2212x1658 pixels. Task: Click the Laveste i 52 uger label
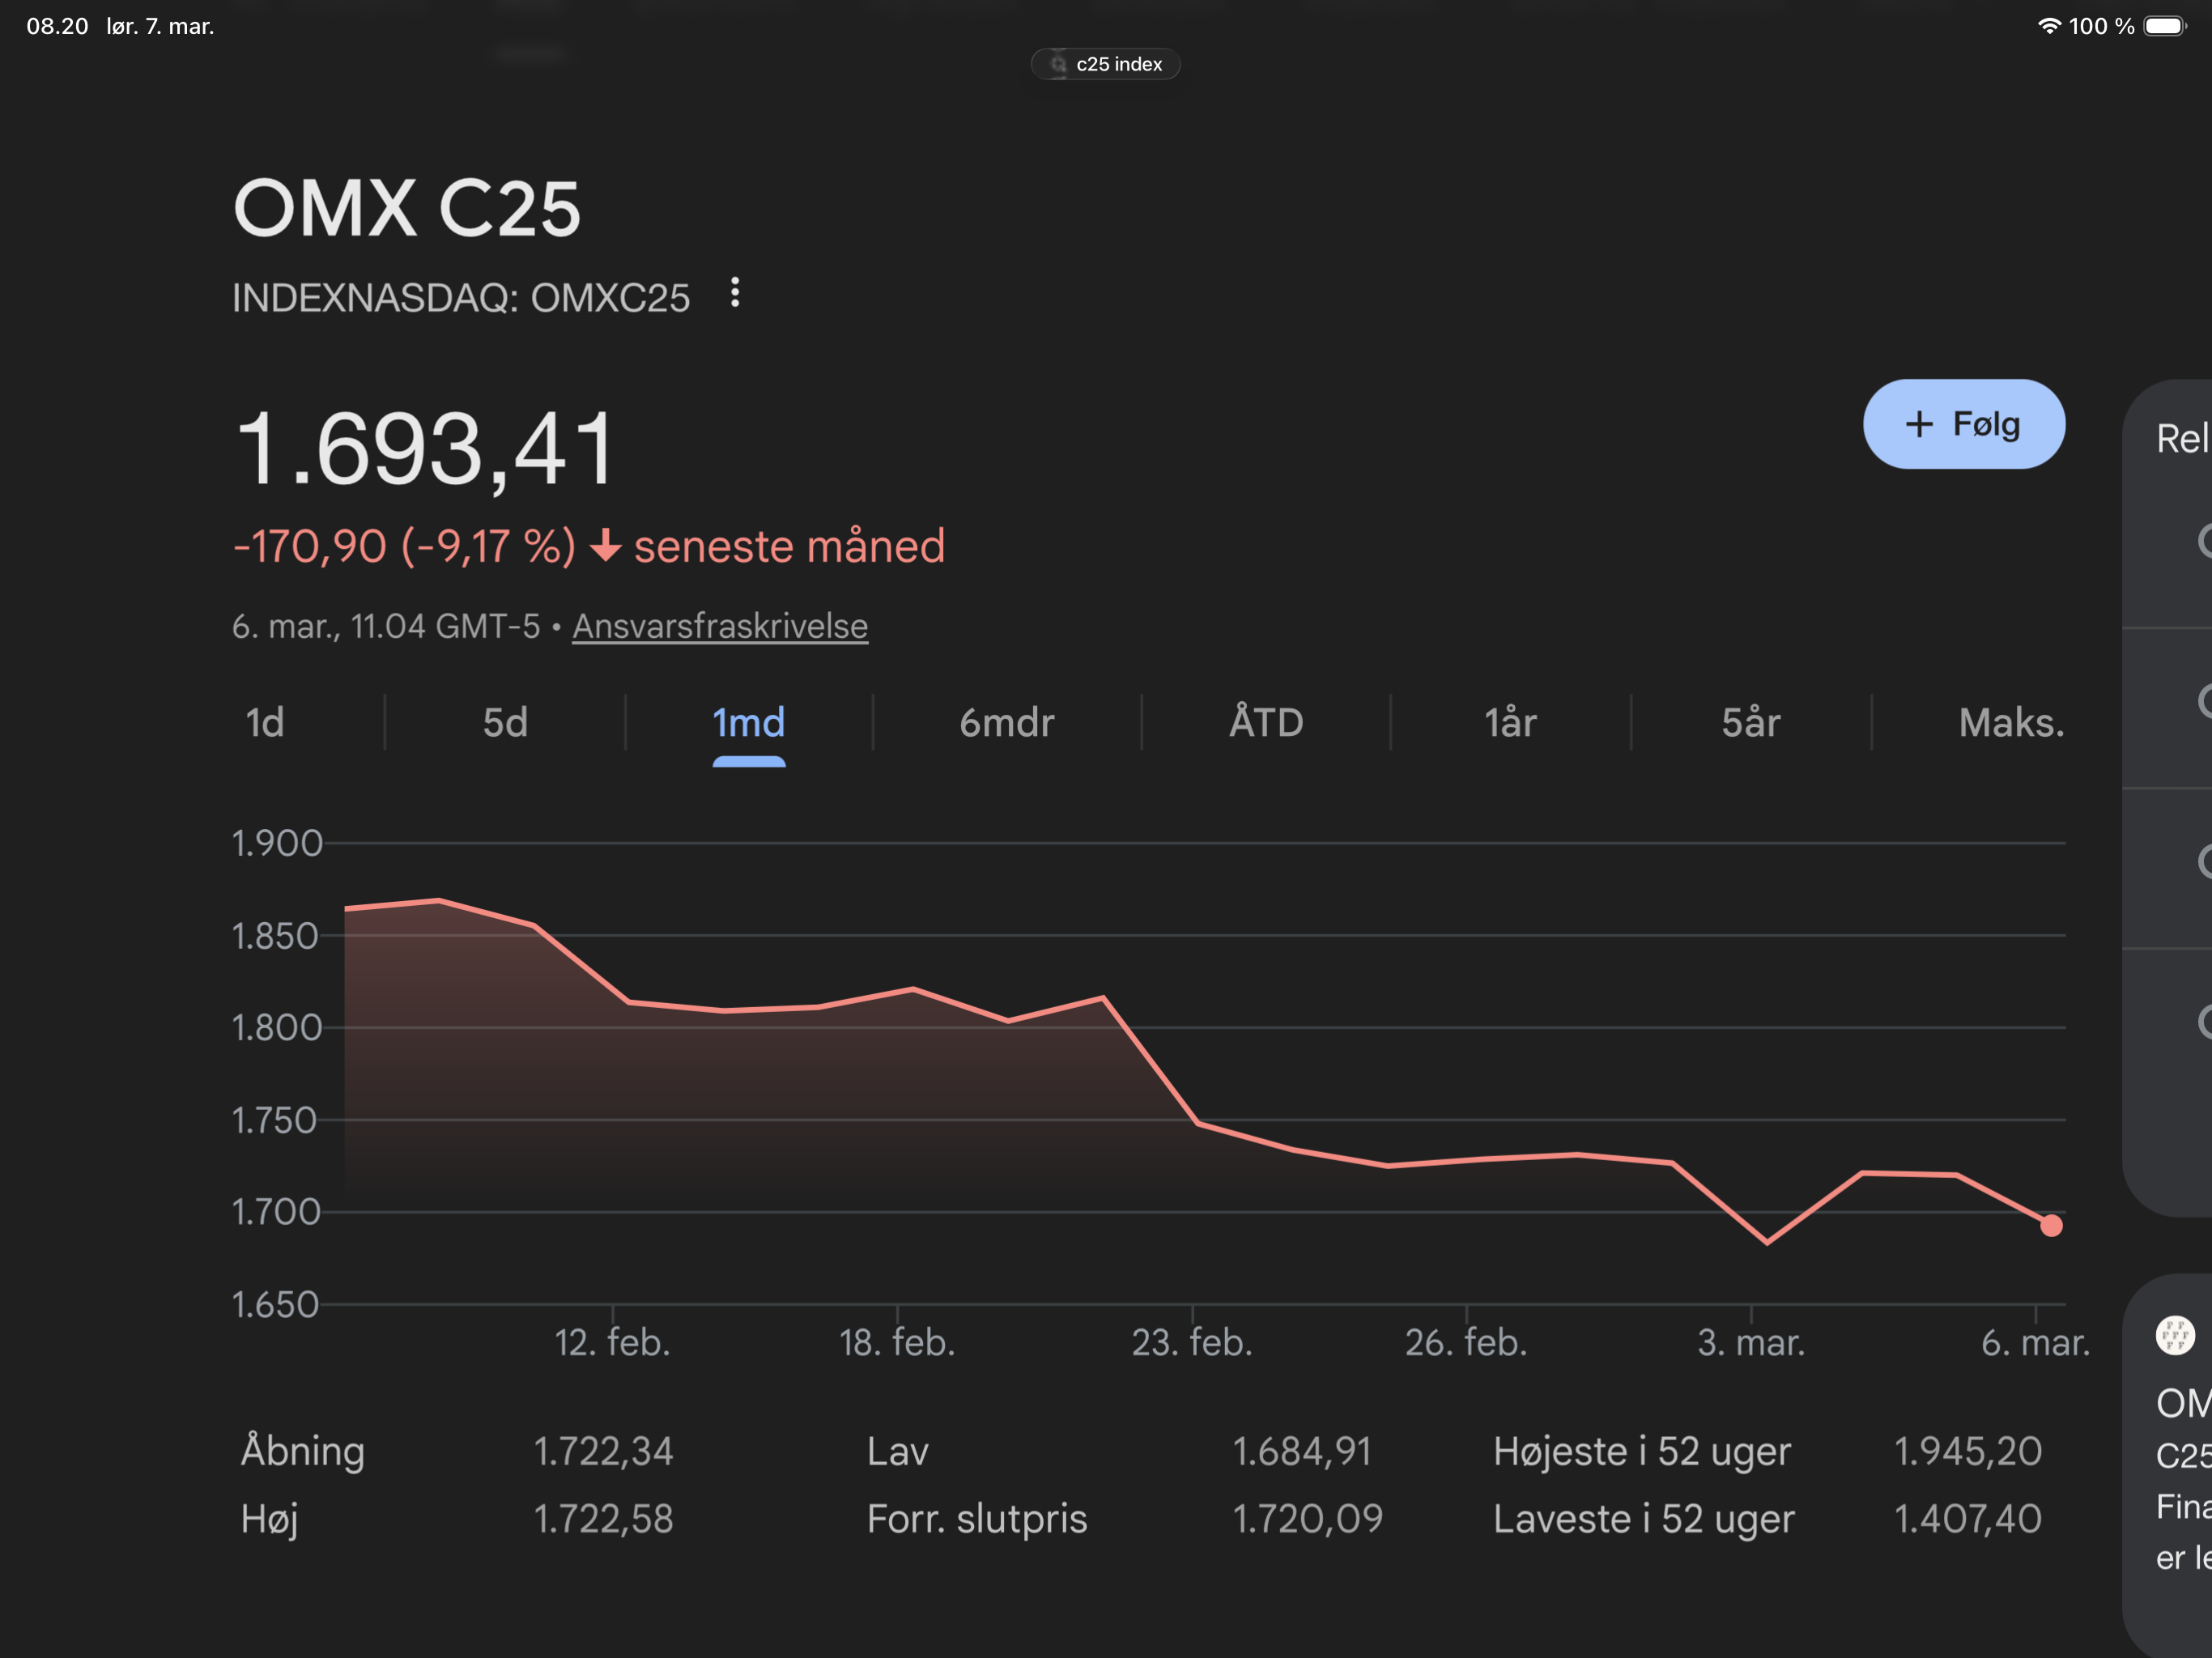point(1644,1519)
